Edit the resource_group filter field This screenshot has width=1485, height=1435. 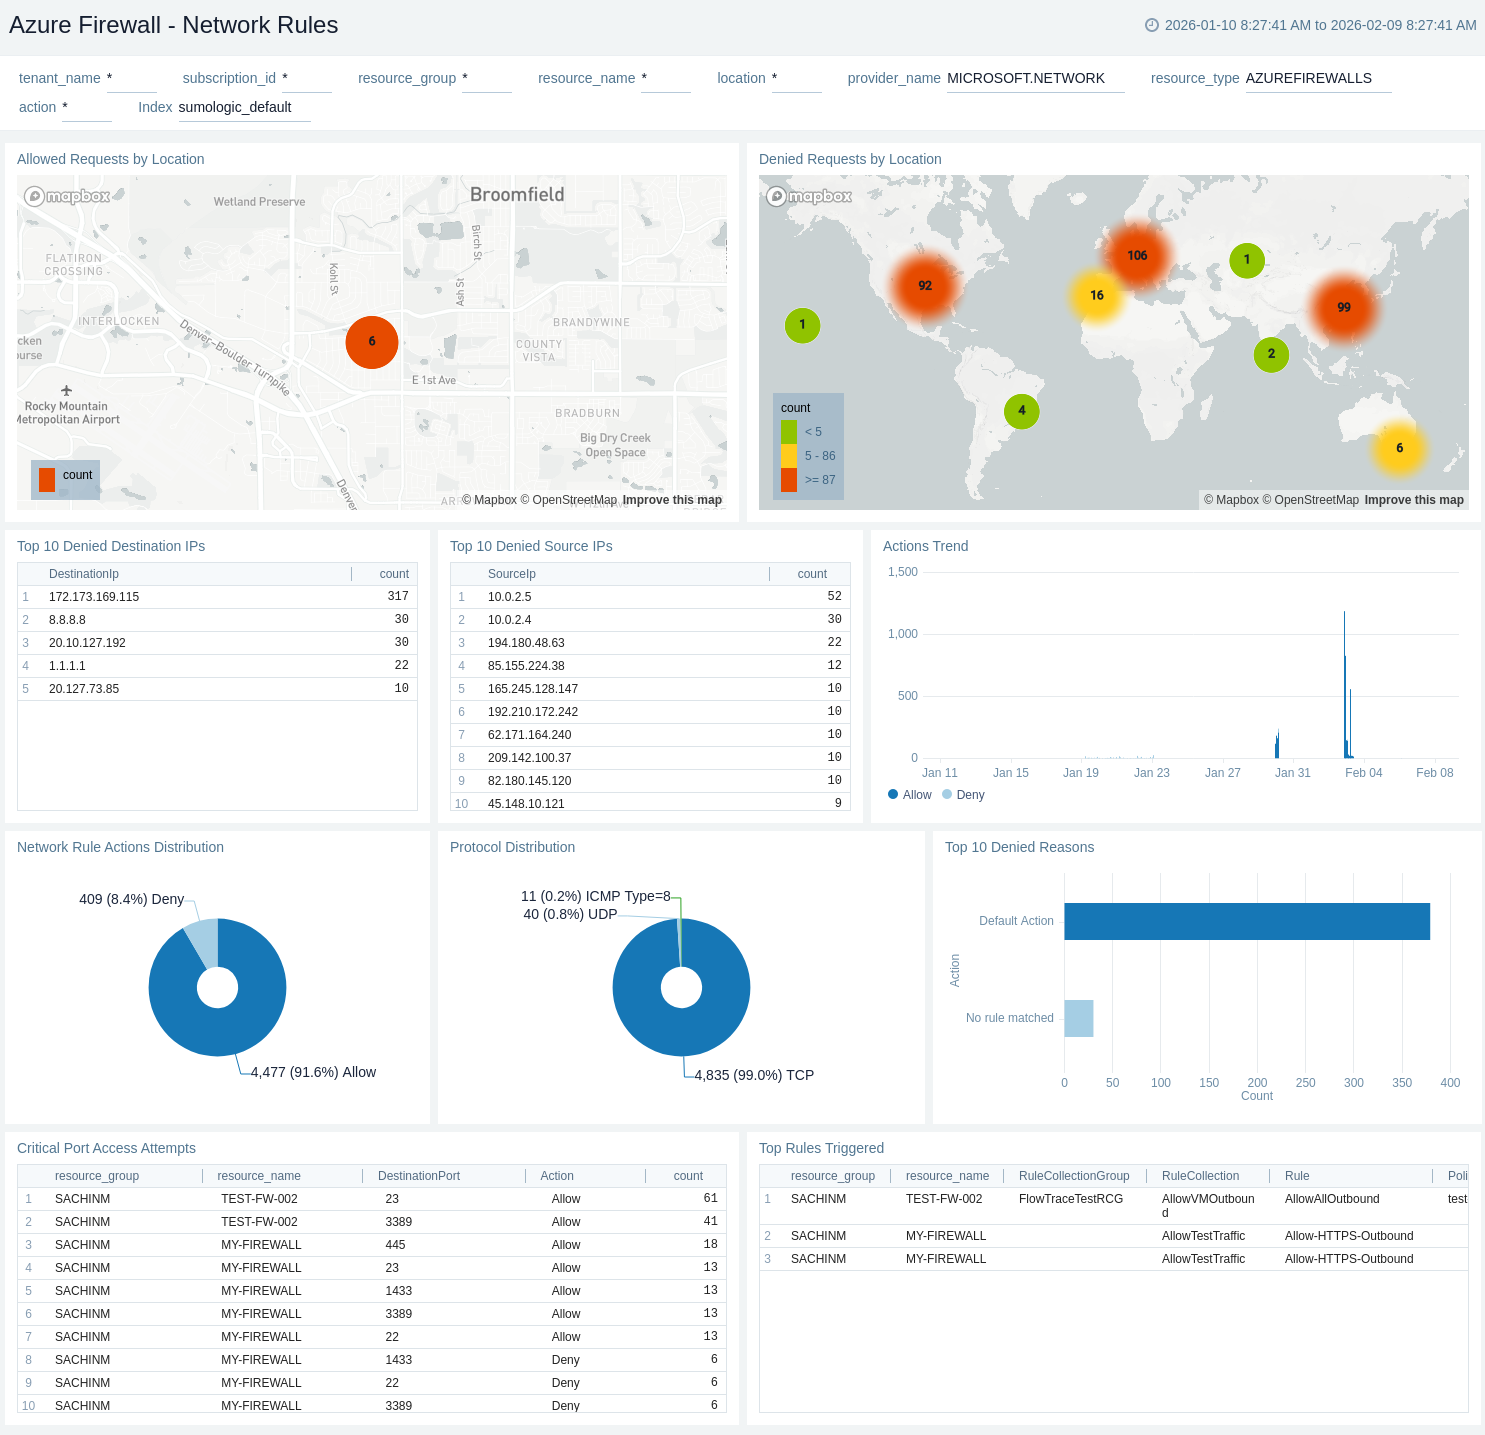point(487,78)
